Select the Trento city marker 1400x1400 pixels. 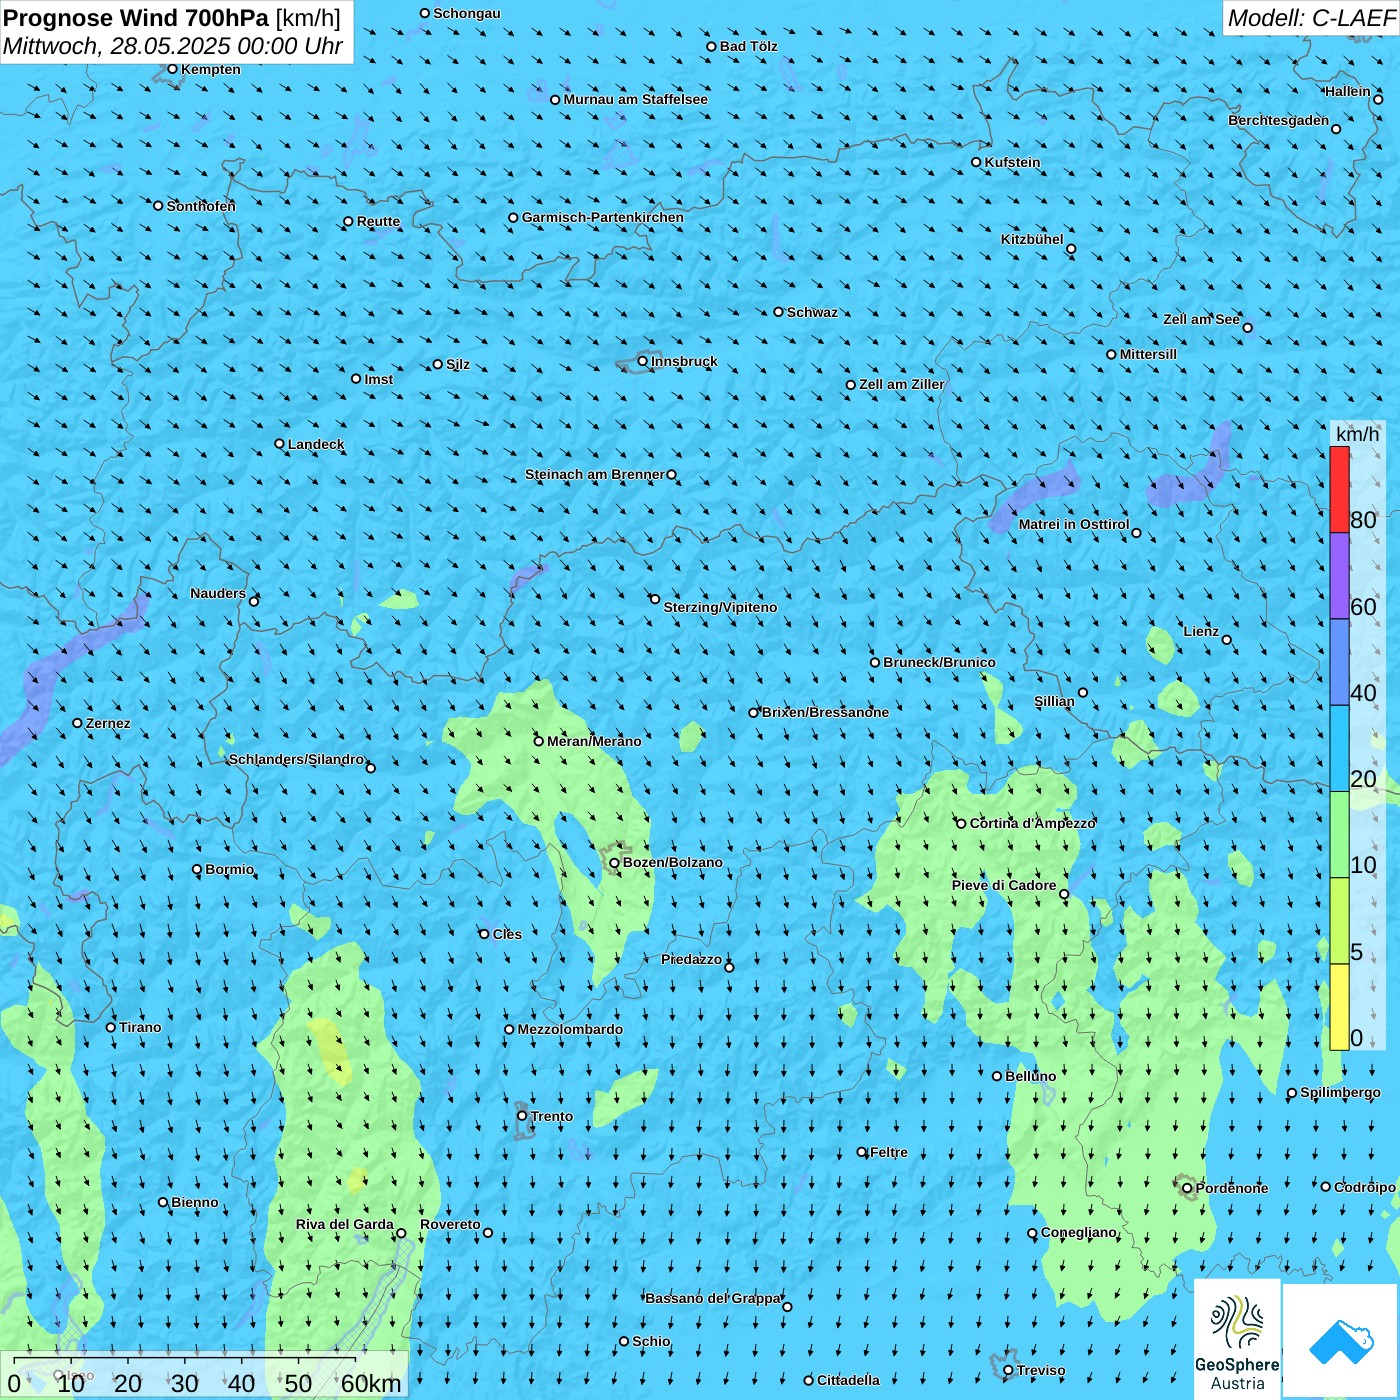(x=522, y=1116)
